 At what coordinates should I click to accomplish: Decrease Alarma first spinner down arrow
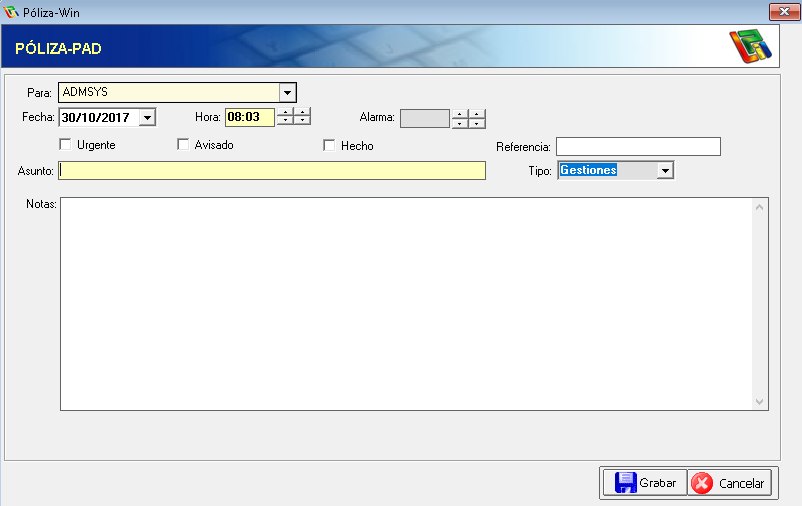click(x=460, y=123)
